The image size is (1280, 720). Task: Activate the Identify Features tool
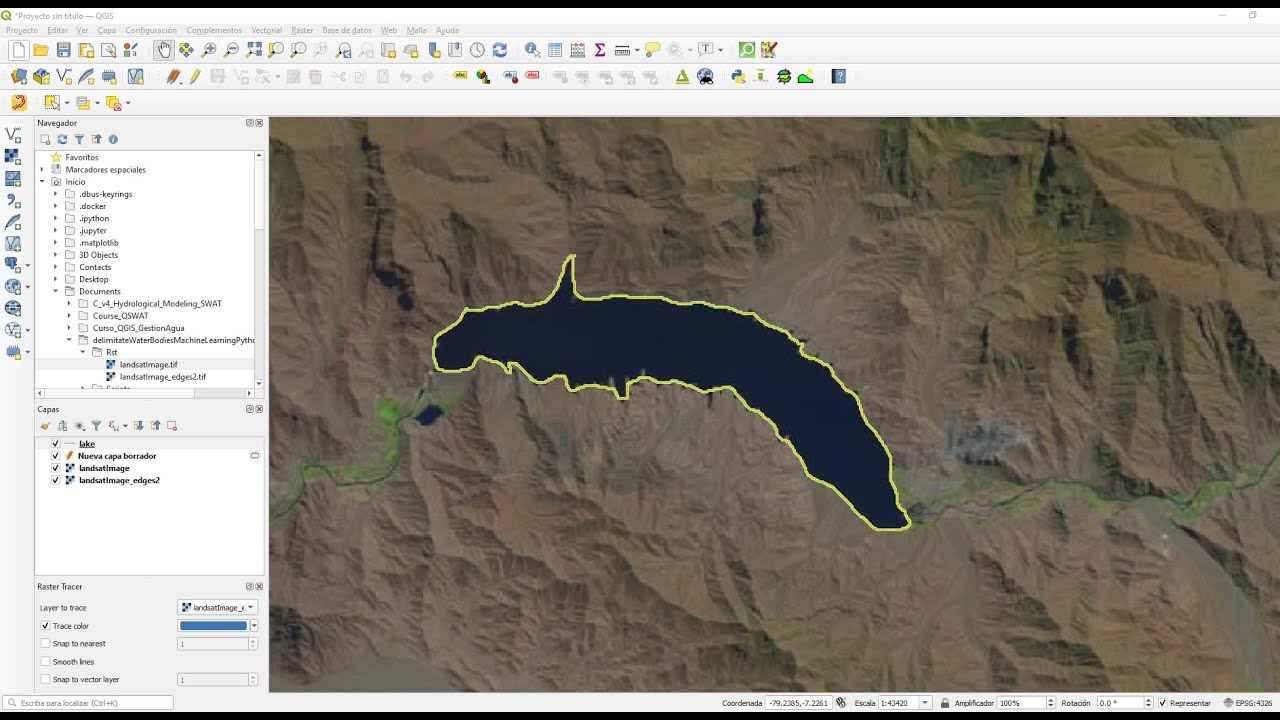tap(532, 50)
